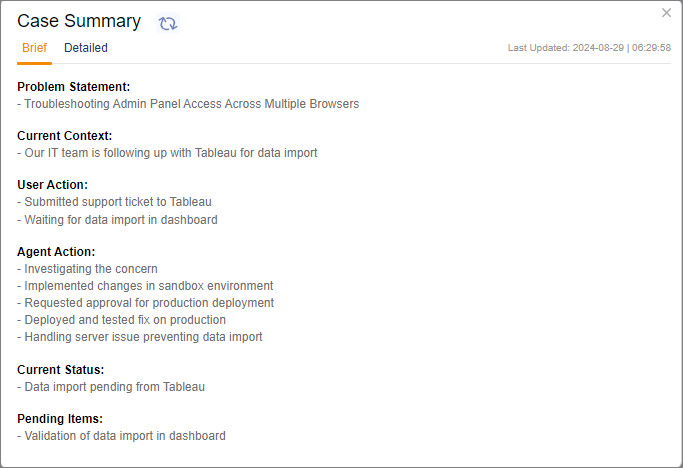The height and width of the screenshot is (468, 683).
Task: Select the Waiting for data import line
Action: (x=117, y=220)
